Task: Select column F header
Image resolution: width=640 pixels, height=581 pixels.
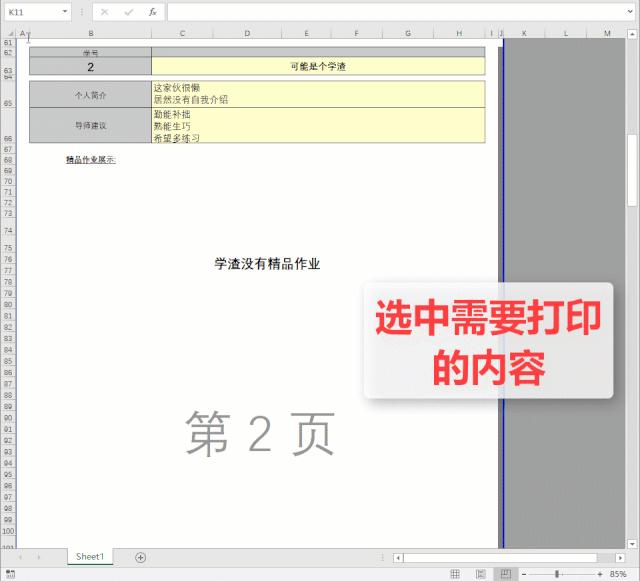Action: click(356, 33)
